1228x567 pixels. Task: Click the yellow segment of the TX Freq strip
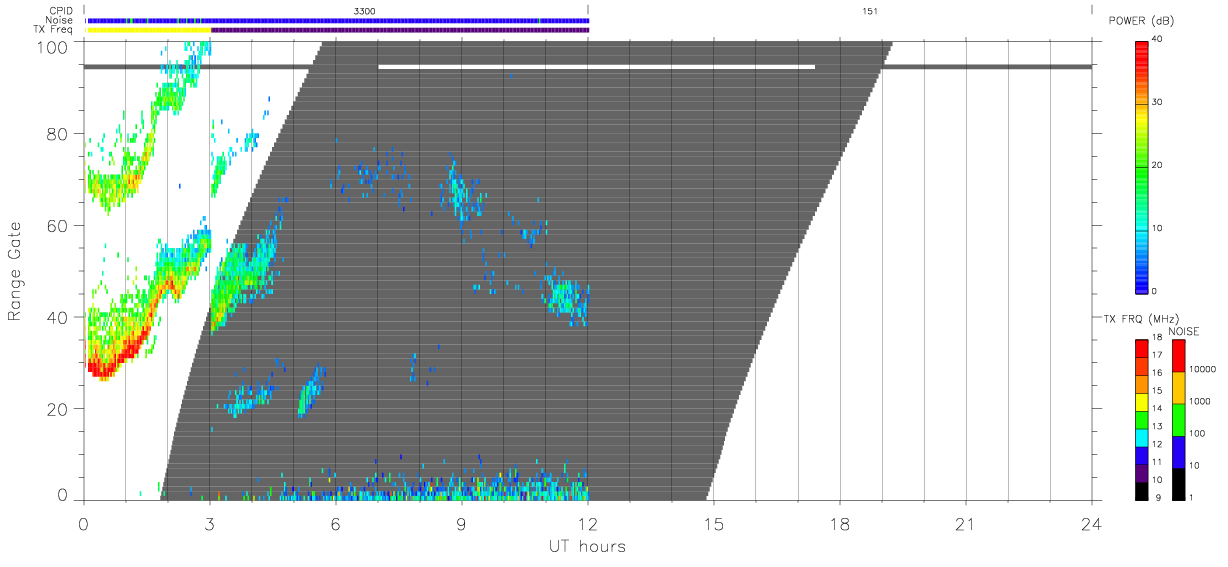pos(149,30)
